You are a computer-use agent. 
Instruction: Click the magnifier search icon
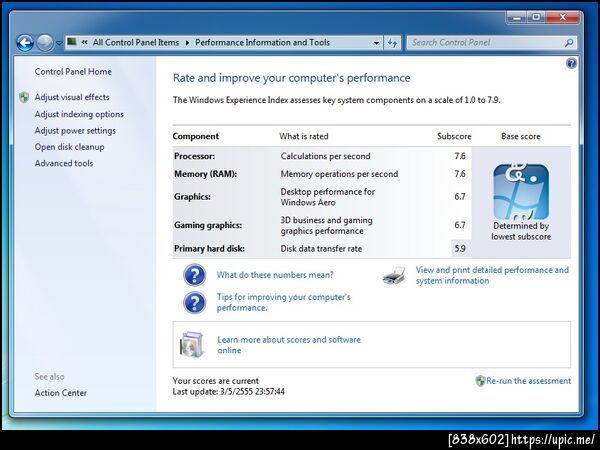point(569,43)
